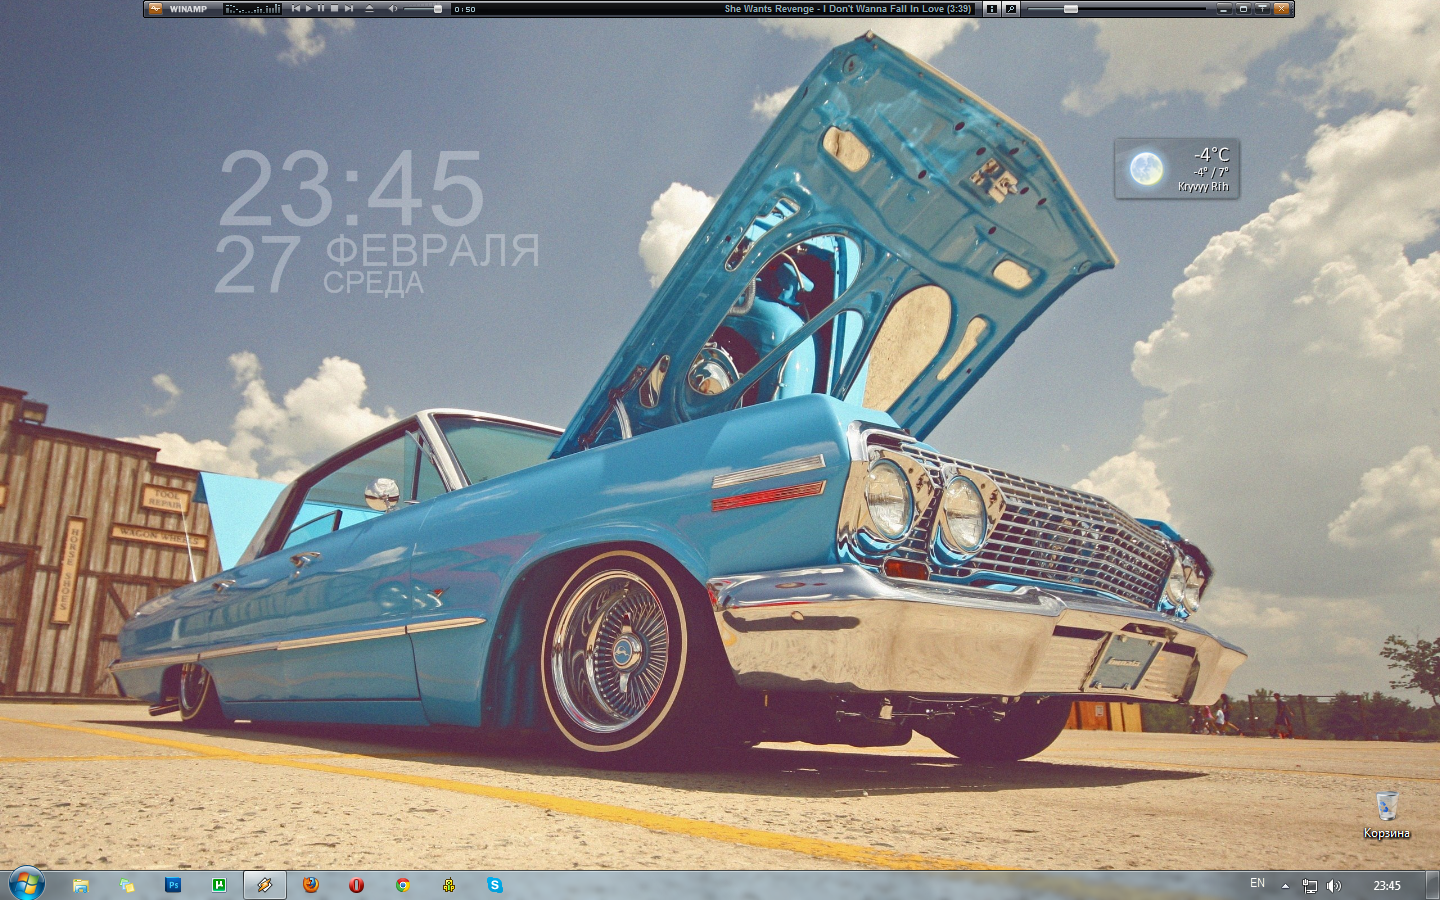Open the Корзина recycle bin

pos(1387,815)
